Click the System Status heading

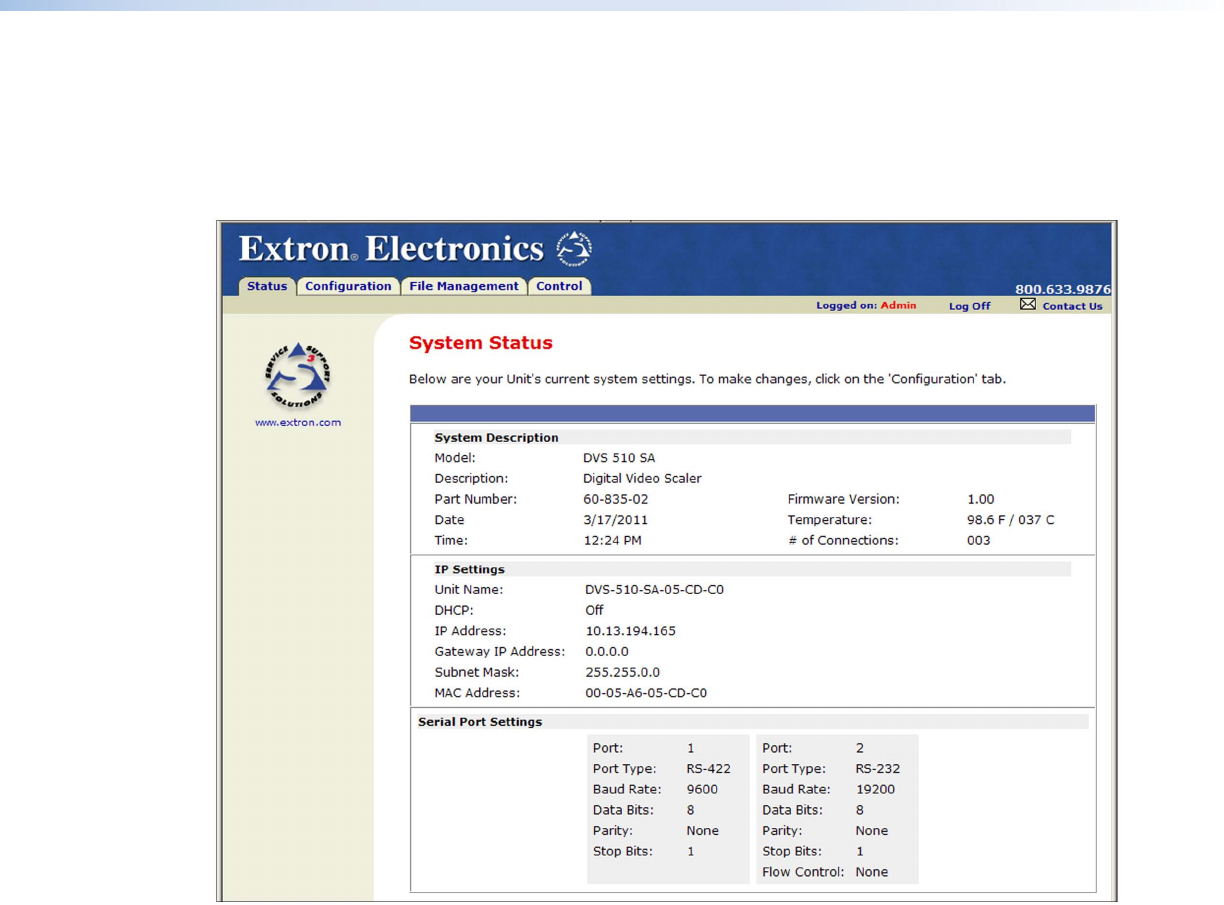pos(480,343)
